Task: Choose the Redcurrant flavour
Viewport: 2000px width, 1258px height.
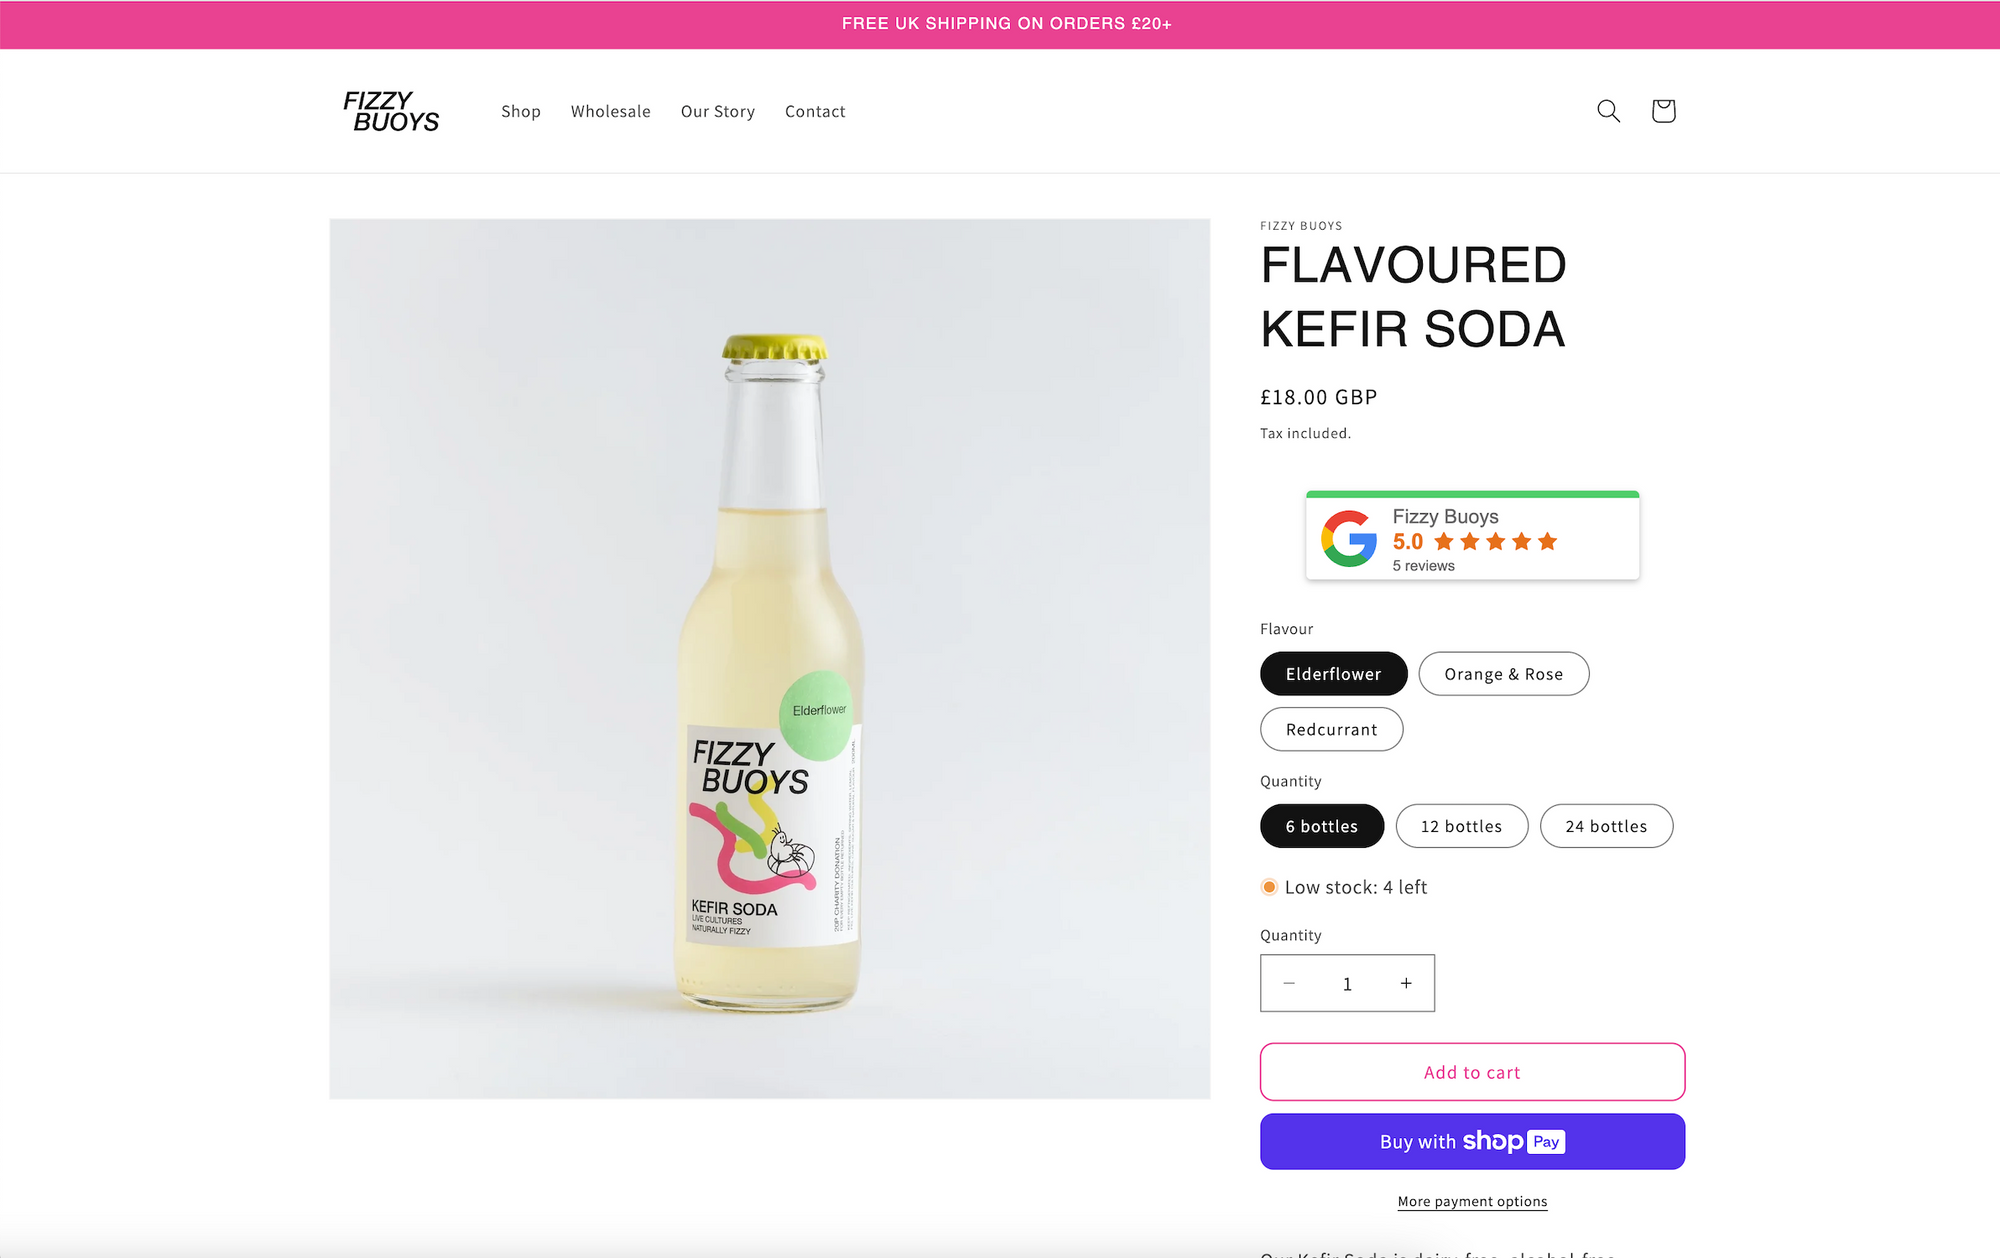Action: point(1331,730)
